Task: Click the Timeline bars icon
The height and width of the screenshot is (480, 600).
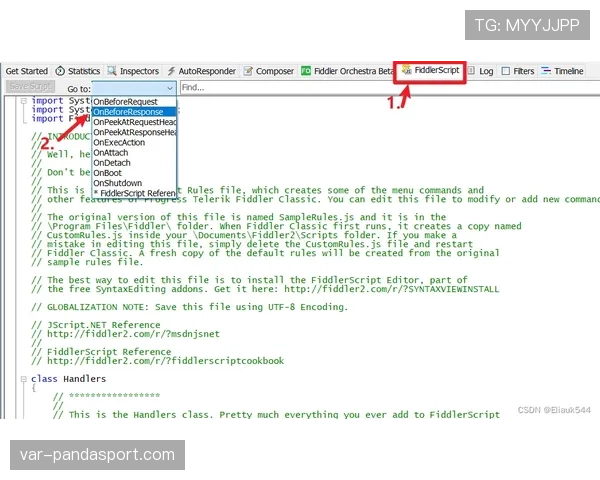Action: pyautogui.click(x=546, y=70)
